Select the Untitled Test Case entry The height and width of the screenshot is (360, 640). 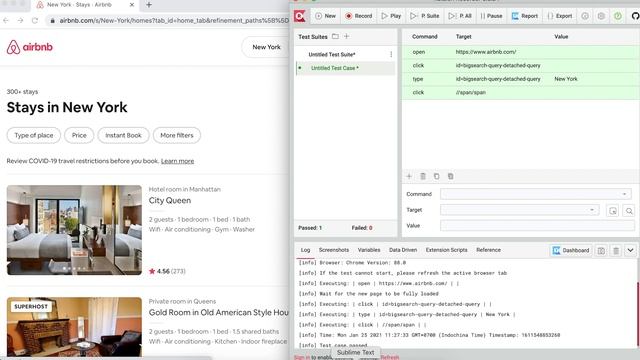(345, 68)
